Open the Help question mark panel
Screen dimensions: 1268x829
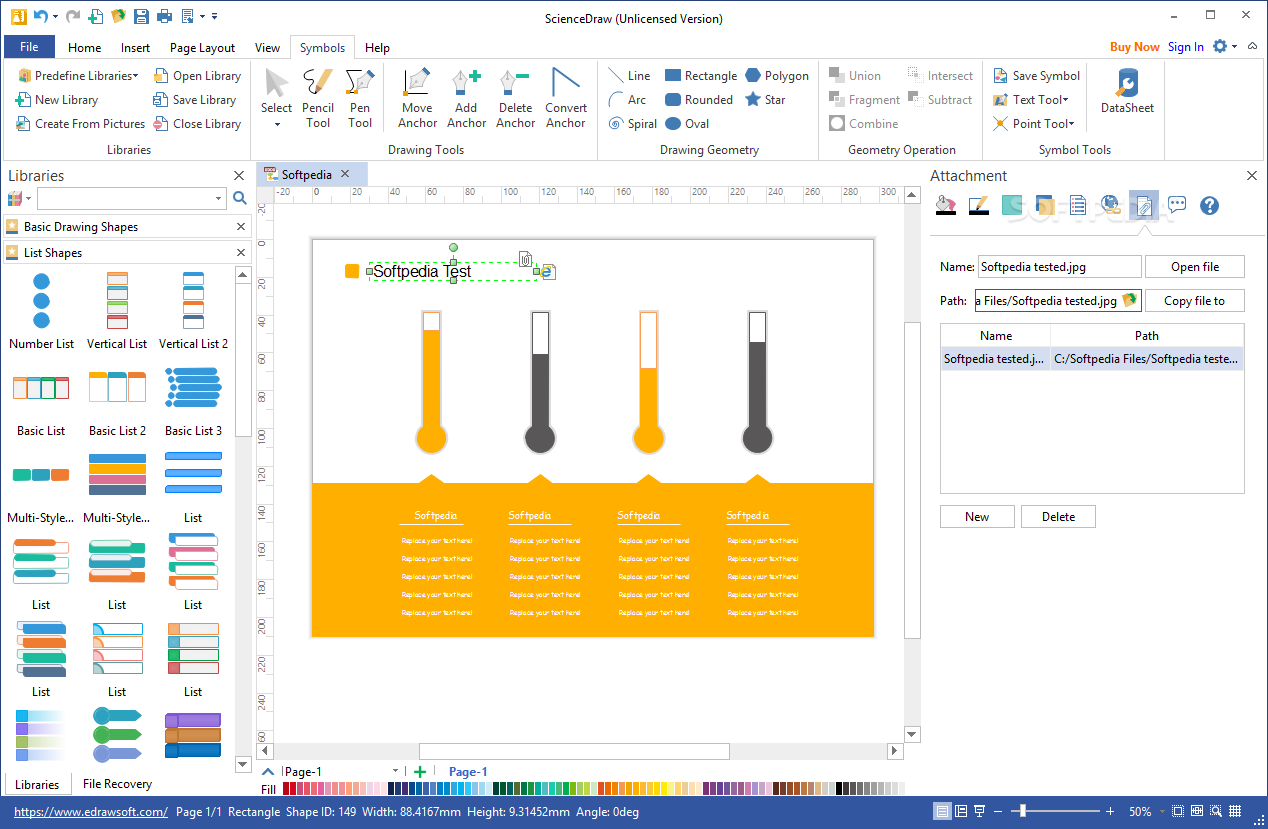coord(1210,206)
